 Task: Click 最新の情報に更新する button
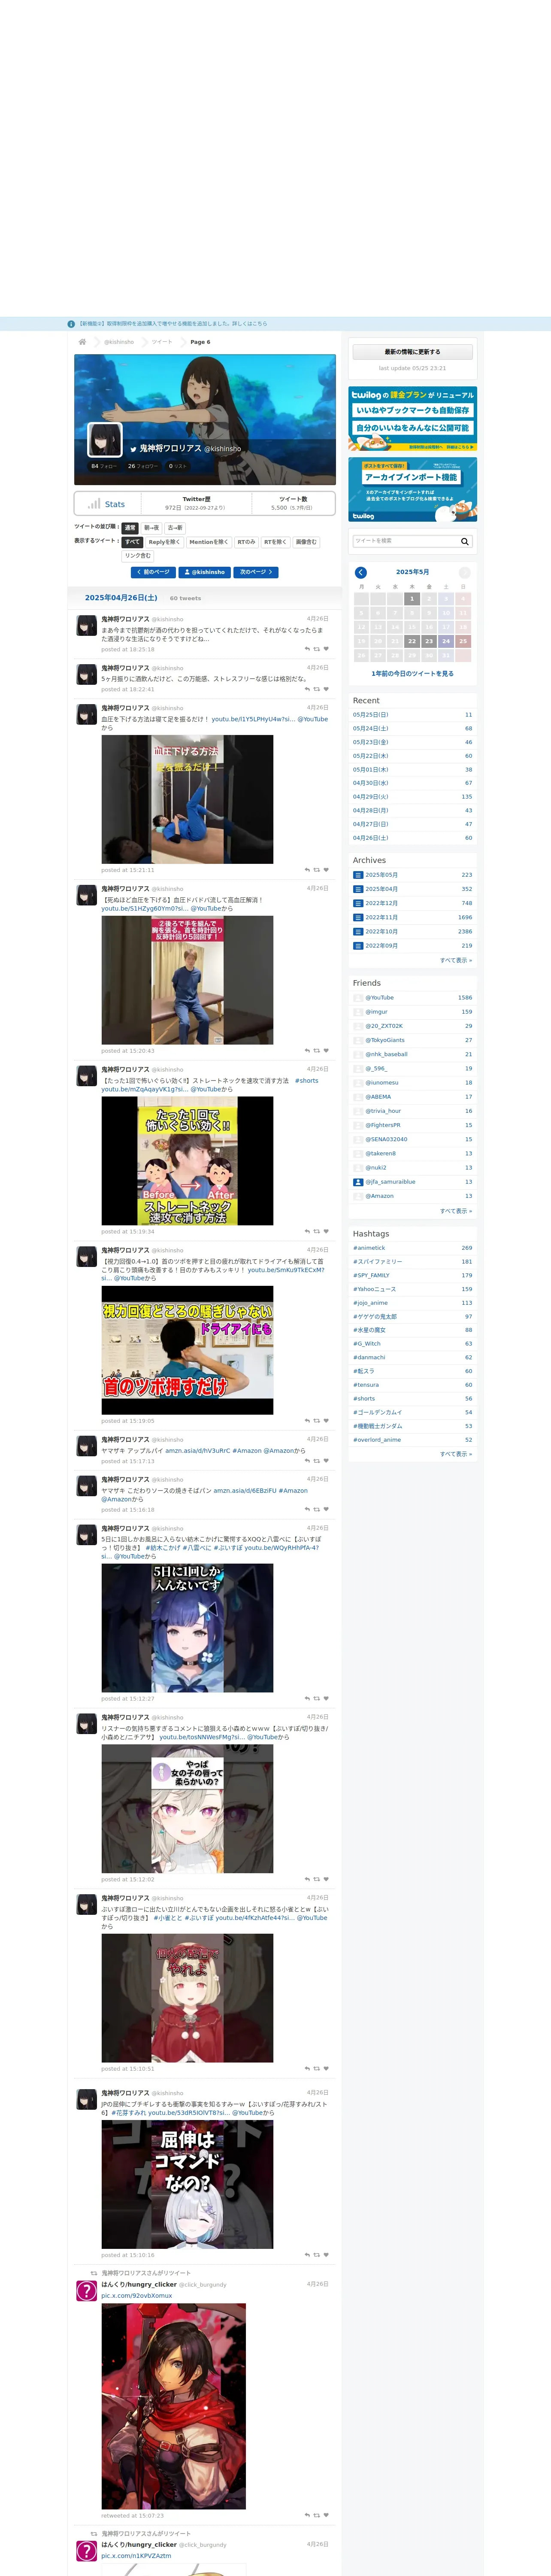coord(412,352)
